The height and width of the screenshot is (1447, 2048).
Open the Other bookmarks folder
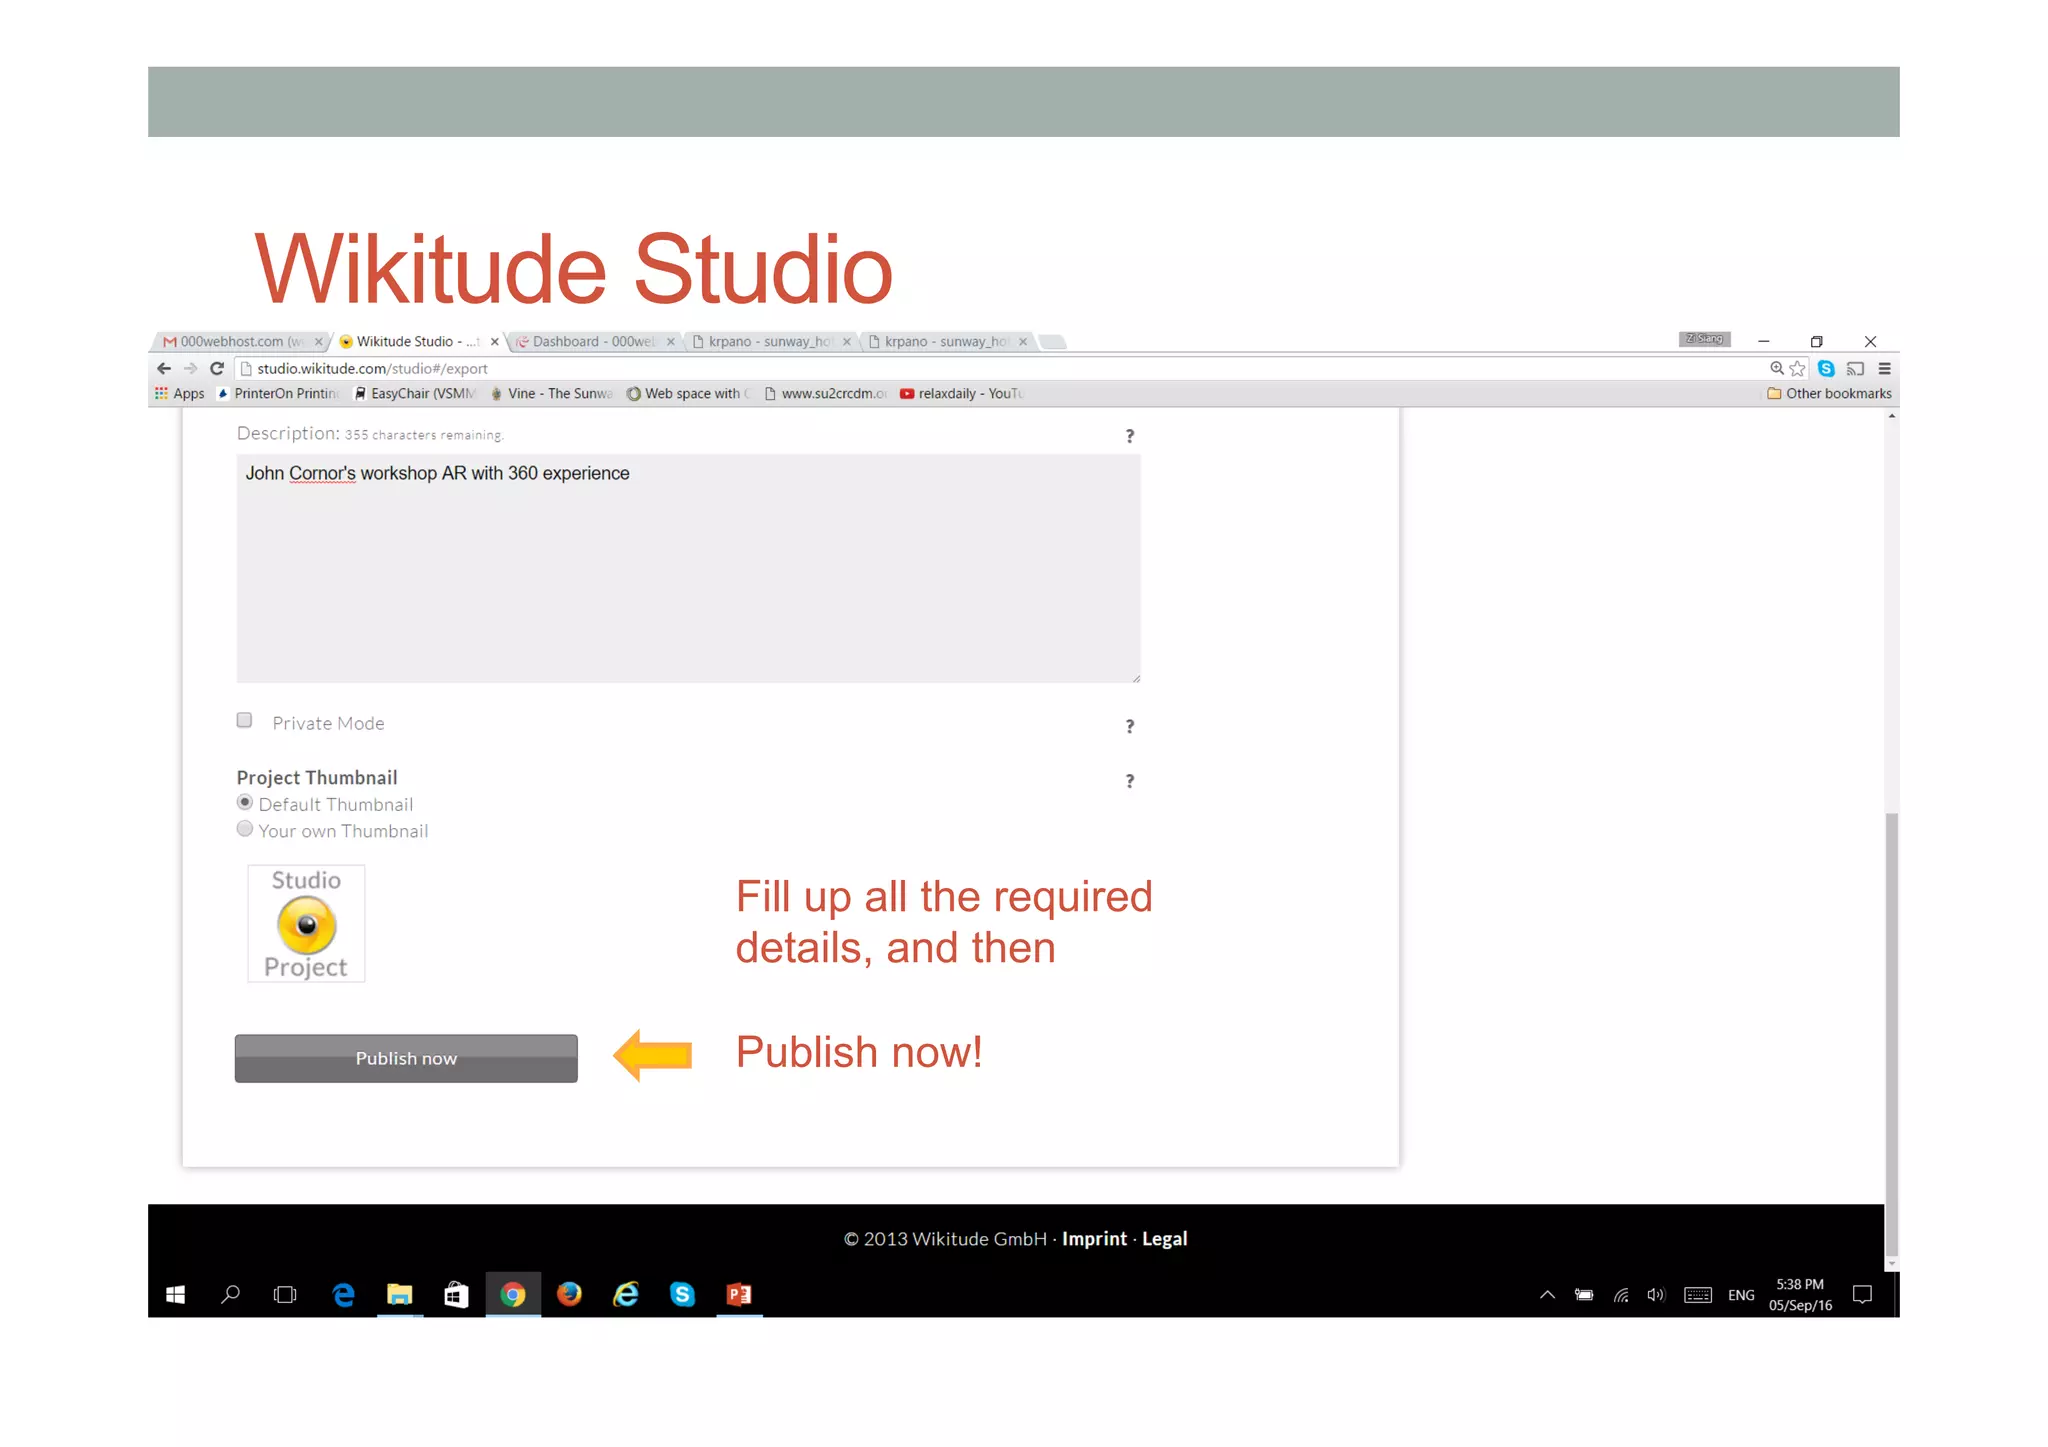1829,393
